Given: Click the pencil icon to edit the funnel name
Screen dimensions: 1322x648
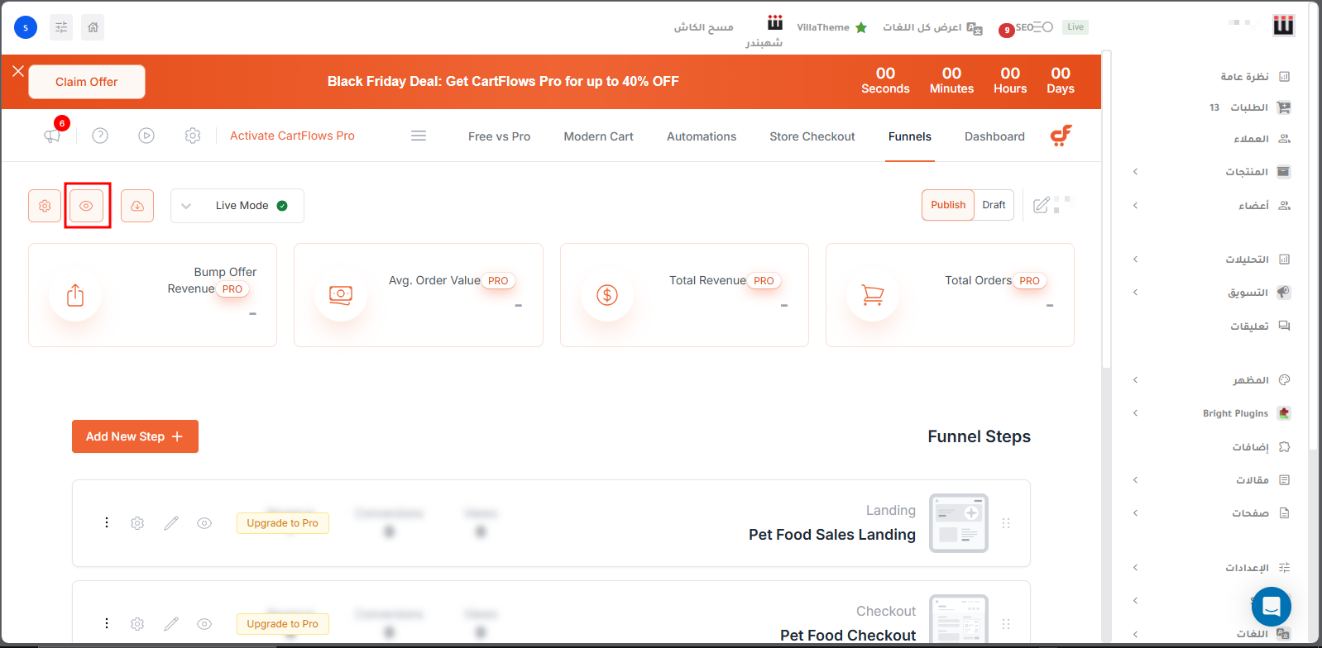Looking at the screenshot, I should 1041,205.
